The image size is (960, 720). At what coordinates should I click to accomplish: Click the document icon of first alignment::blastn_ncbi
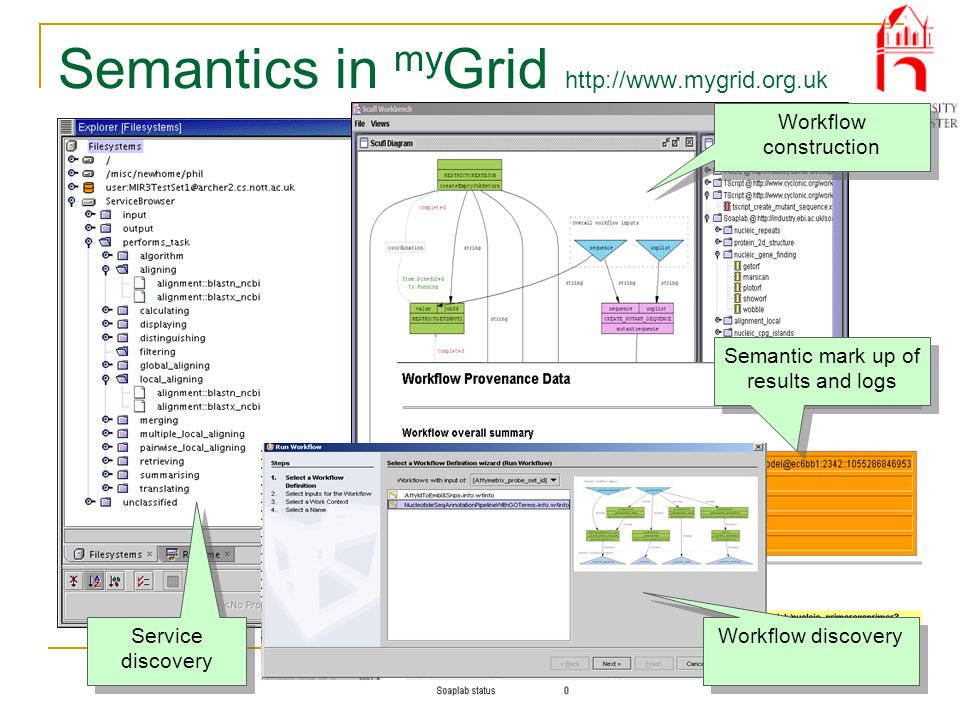tap(140, 283)
